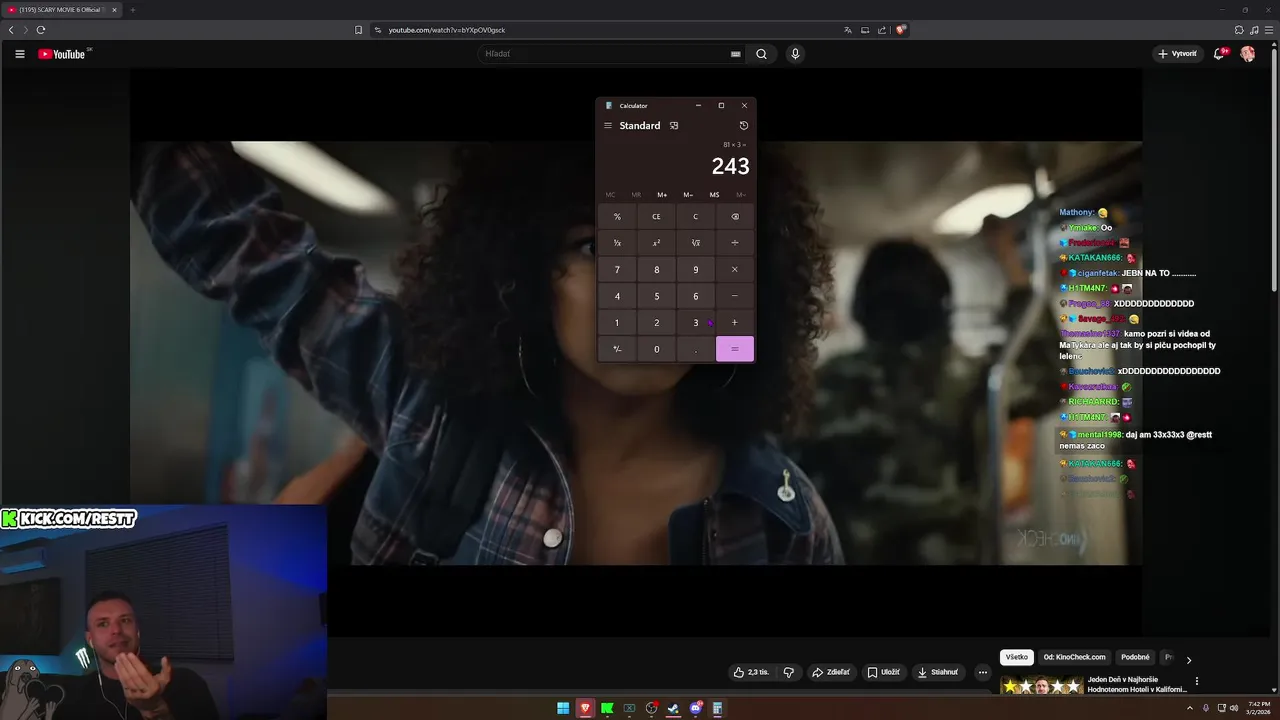The height and width of the screenshot is (720, 1280).
Task: Click the square root key
Action: tap(696, 243)
